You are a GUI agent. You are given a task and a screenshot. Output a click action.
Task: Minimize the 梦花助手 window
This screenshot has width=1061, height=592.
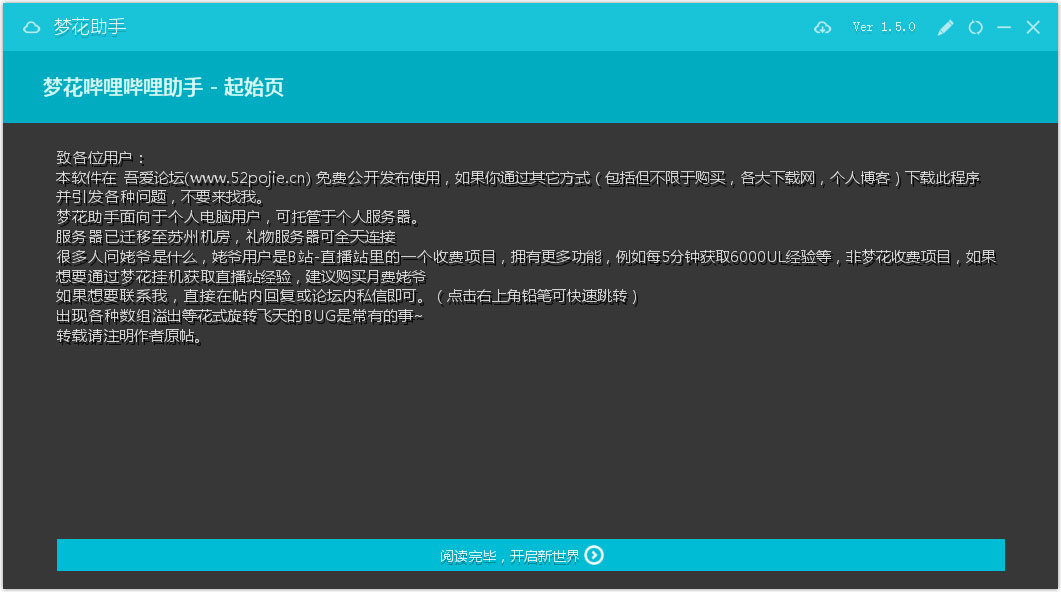coord(1004,28)
